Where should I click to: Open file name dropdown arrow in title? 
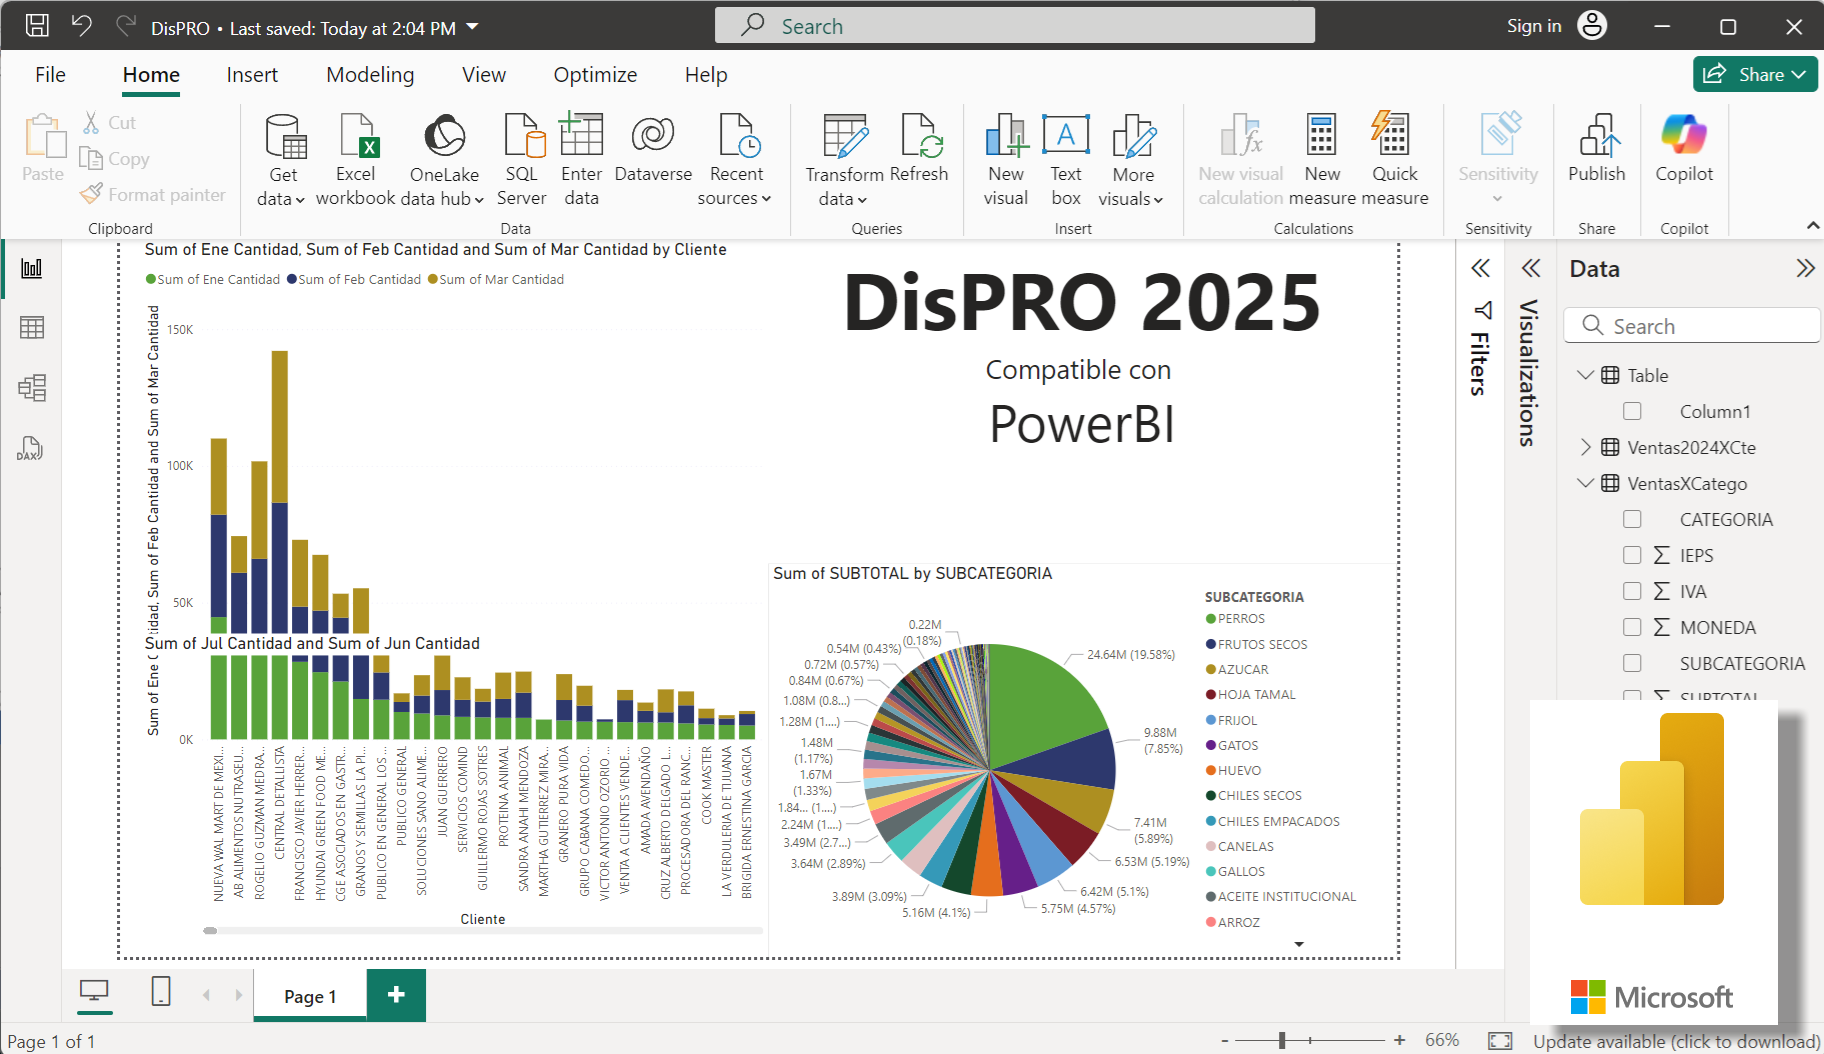473,27
